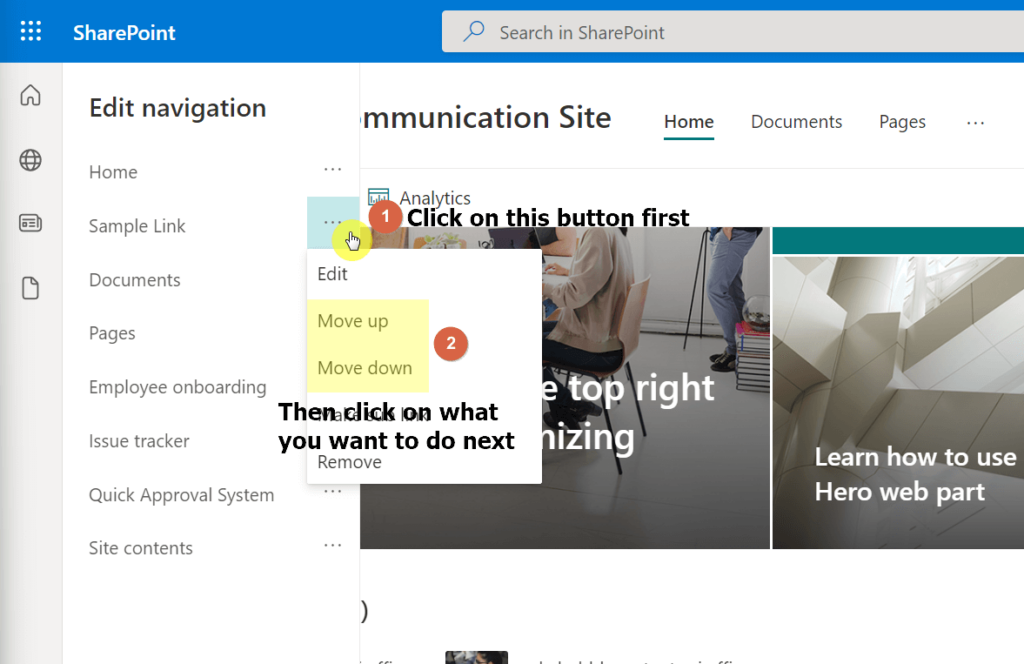The image size is (1024, 664).
Task: Click the SharePoint brand link
Action: coord(124,33)
